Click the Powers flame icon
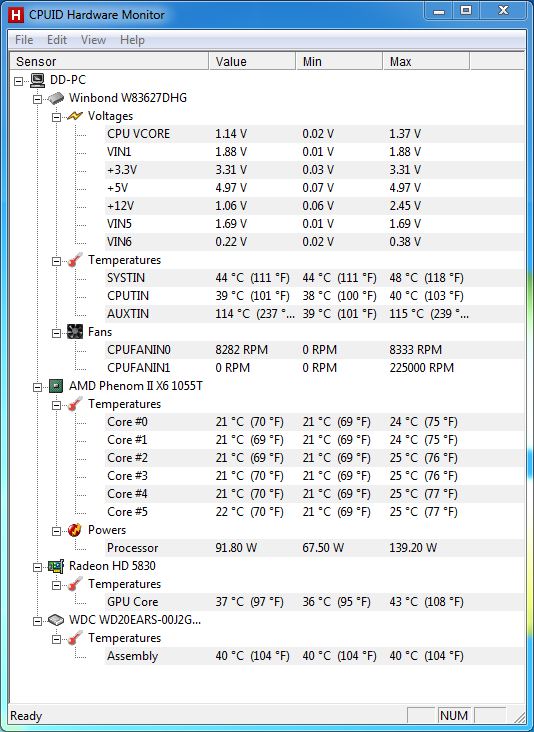Image resolution: width=534 pixels, height=732 pixels. pos(75,530)
